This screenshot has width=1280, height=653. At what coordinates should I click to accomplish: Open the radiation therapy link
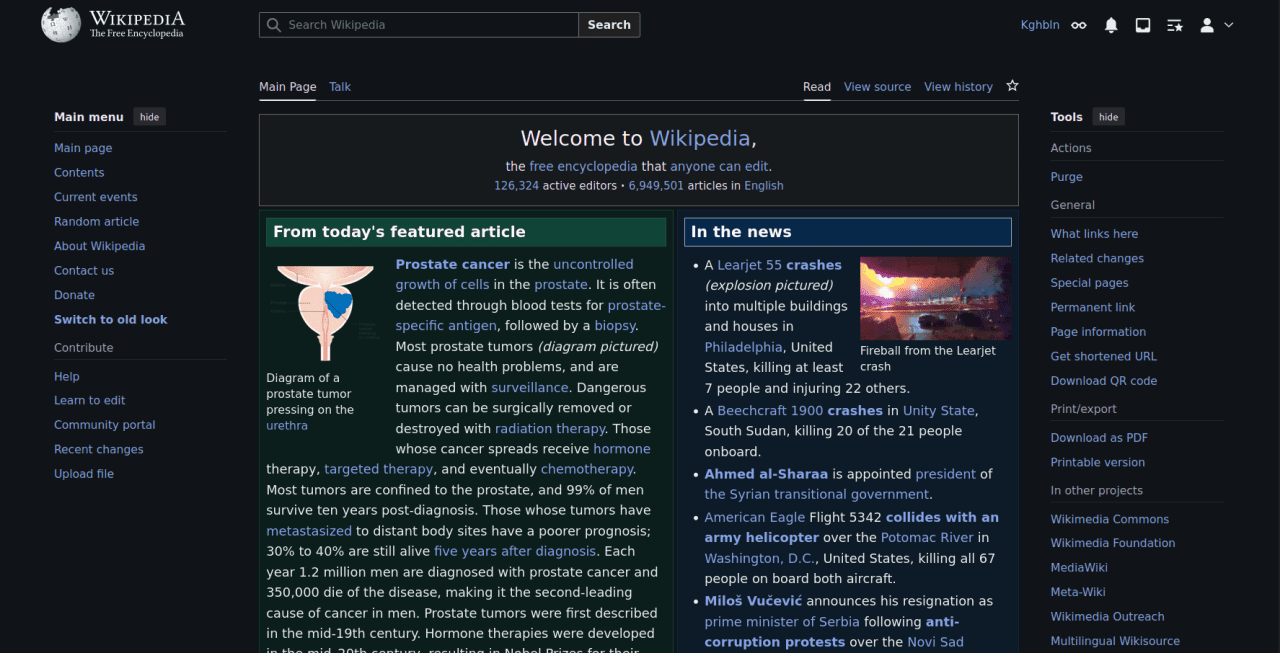click(x=551, y=429)
